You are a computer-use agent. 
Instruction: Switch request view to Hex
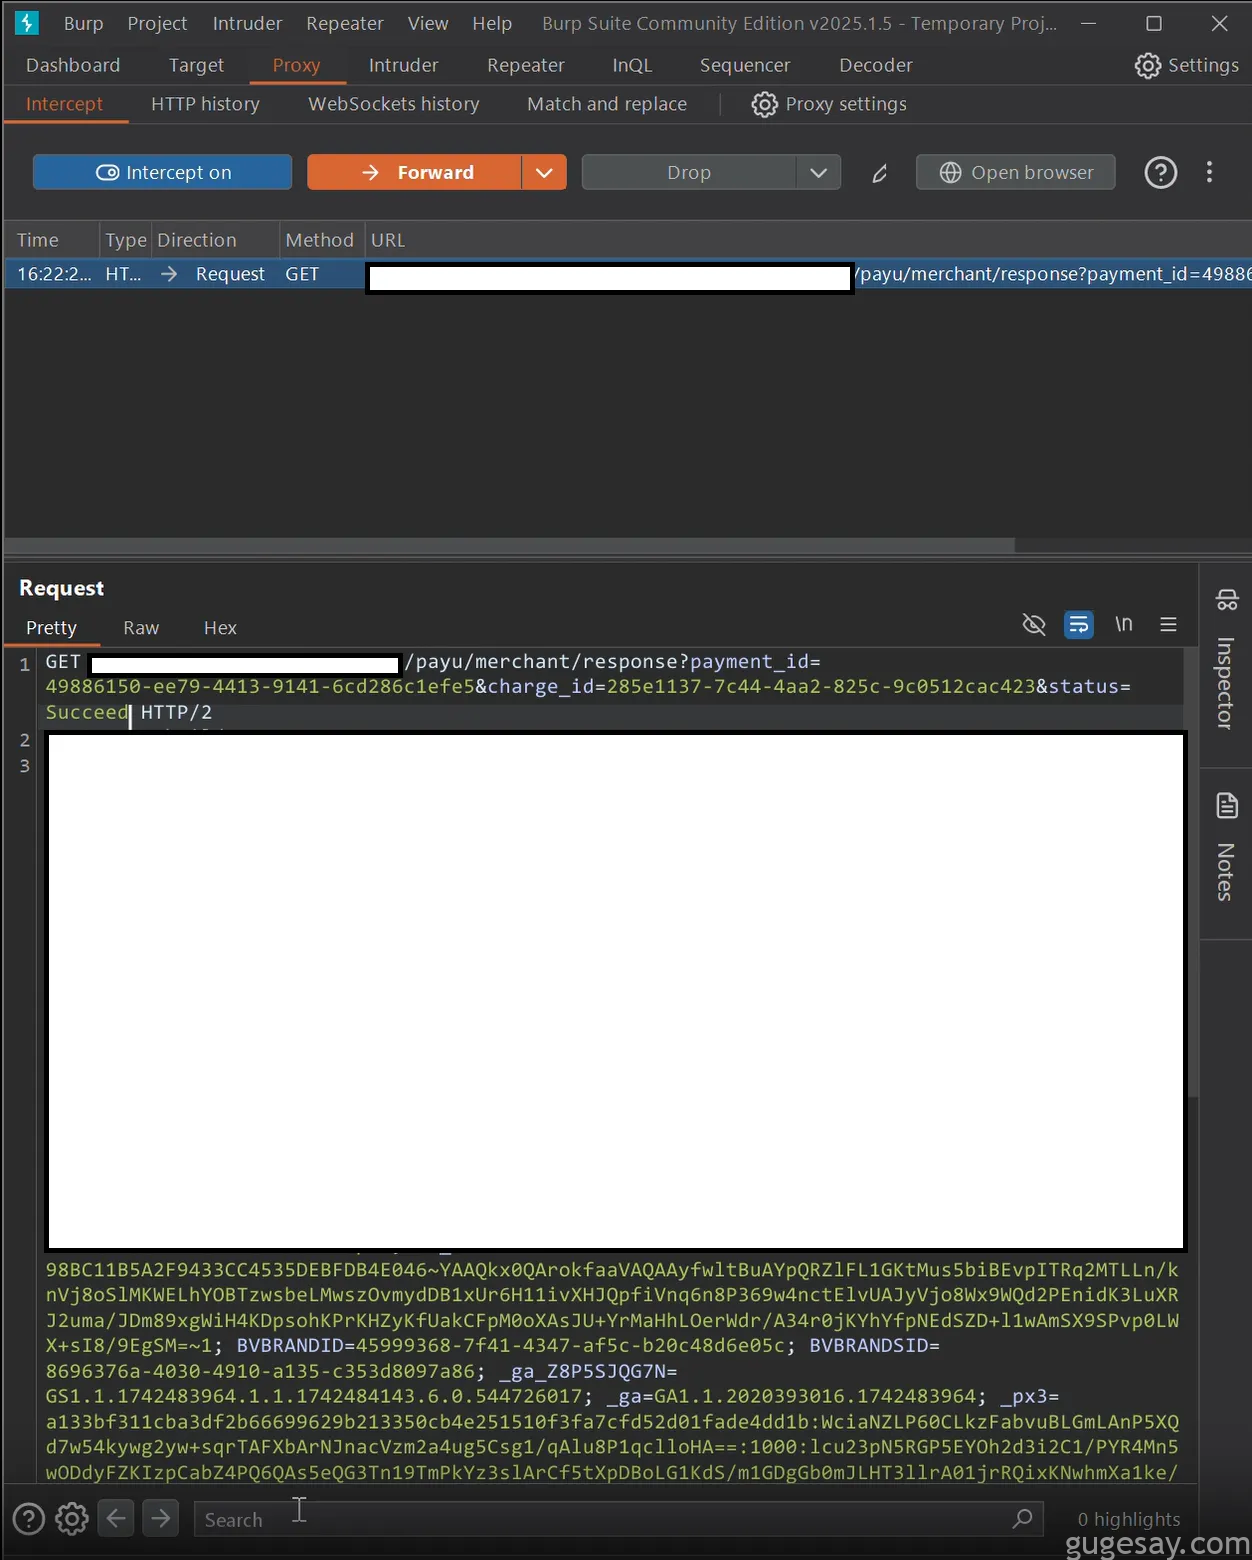pos(220,628)
